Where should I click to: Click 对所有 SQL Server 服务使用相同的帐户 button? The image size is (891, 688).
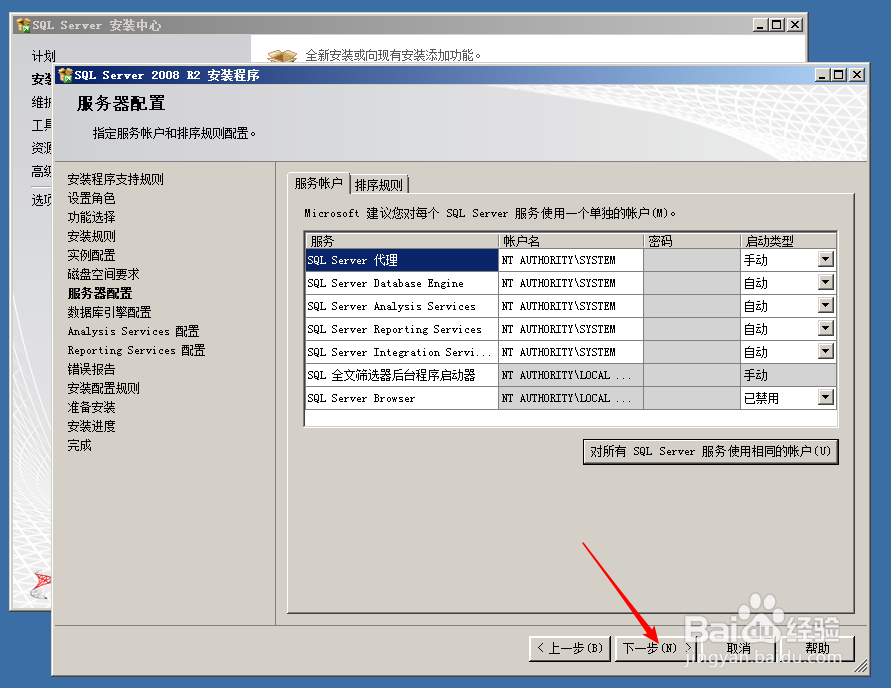click(x=710, y=452)
